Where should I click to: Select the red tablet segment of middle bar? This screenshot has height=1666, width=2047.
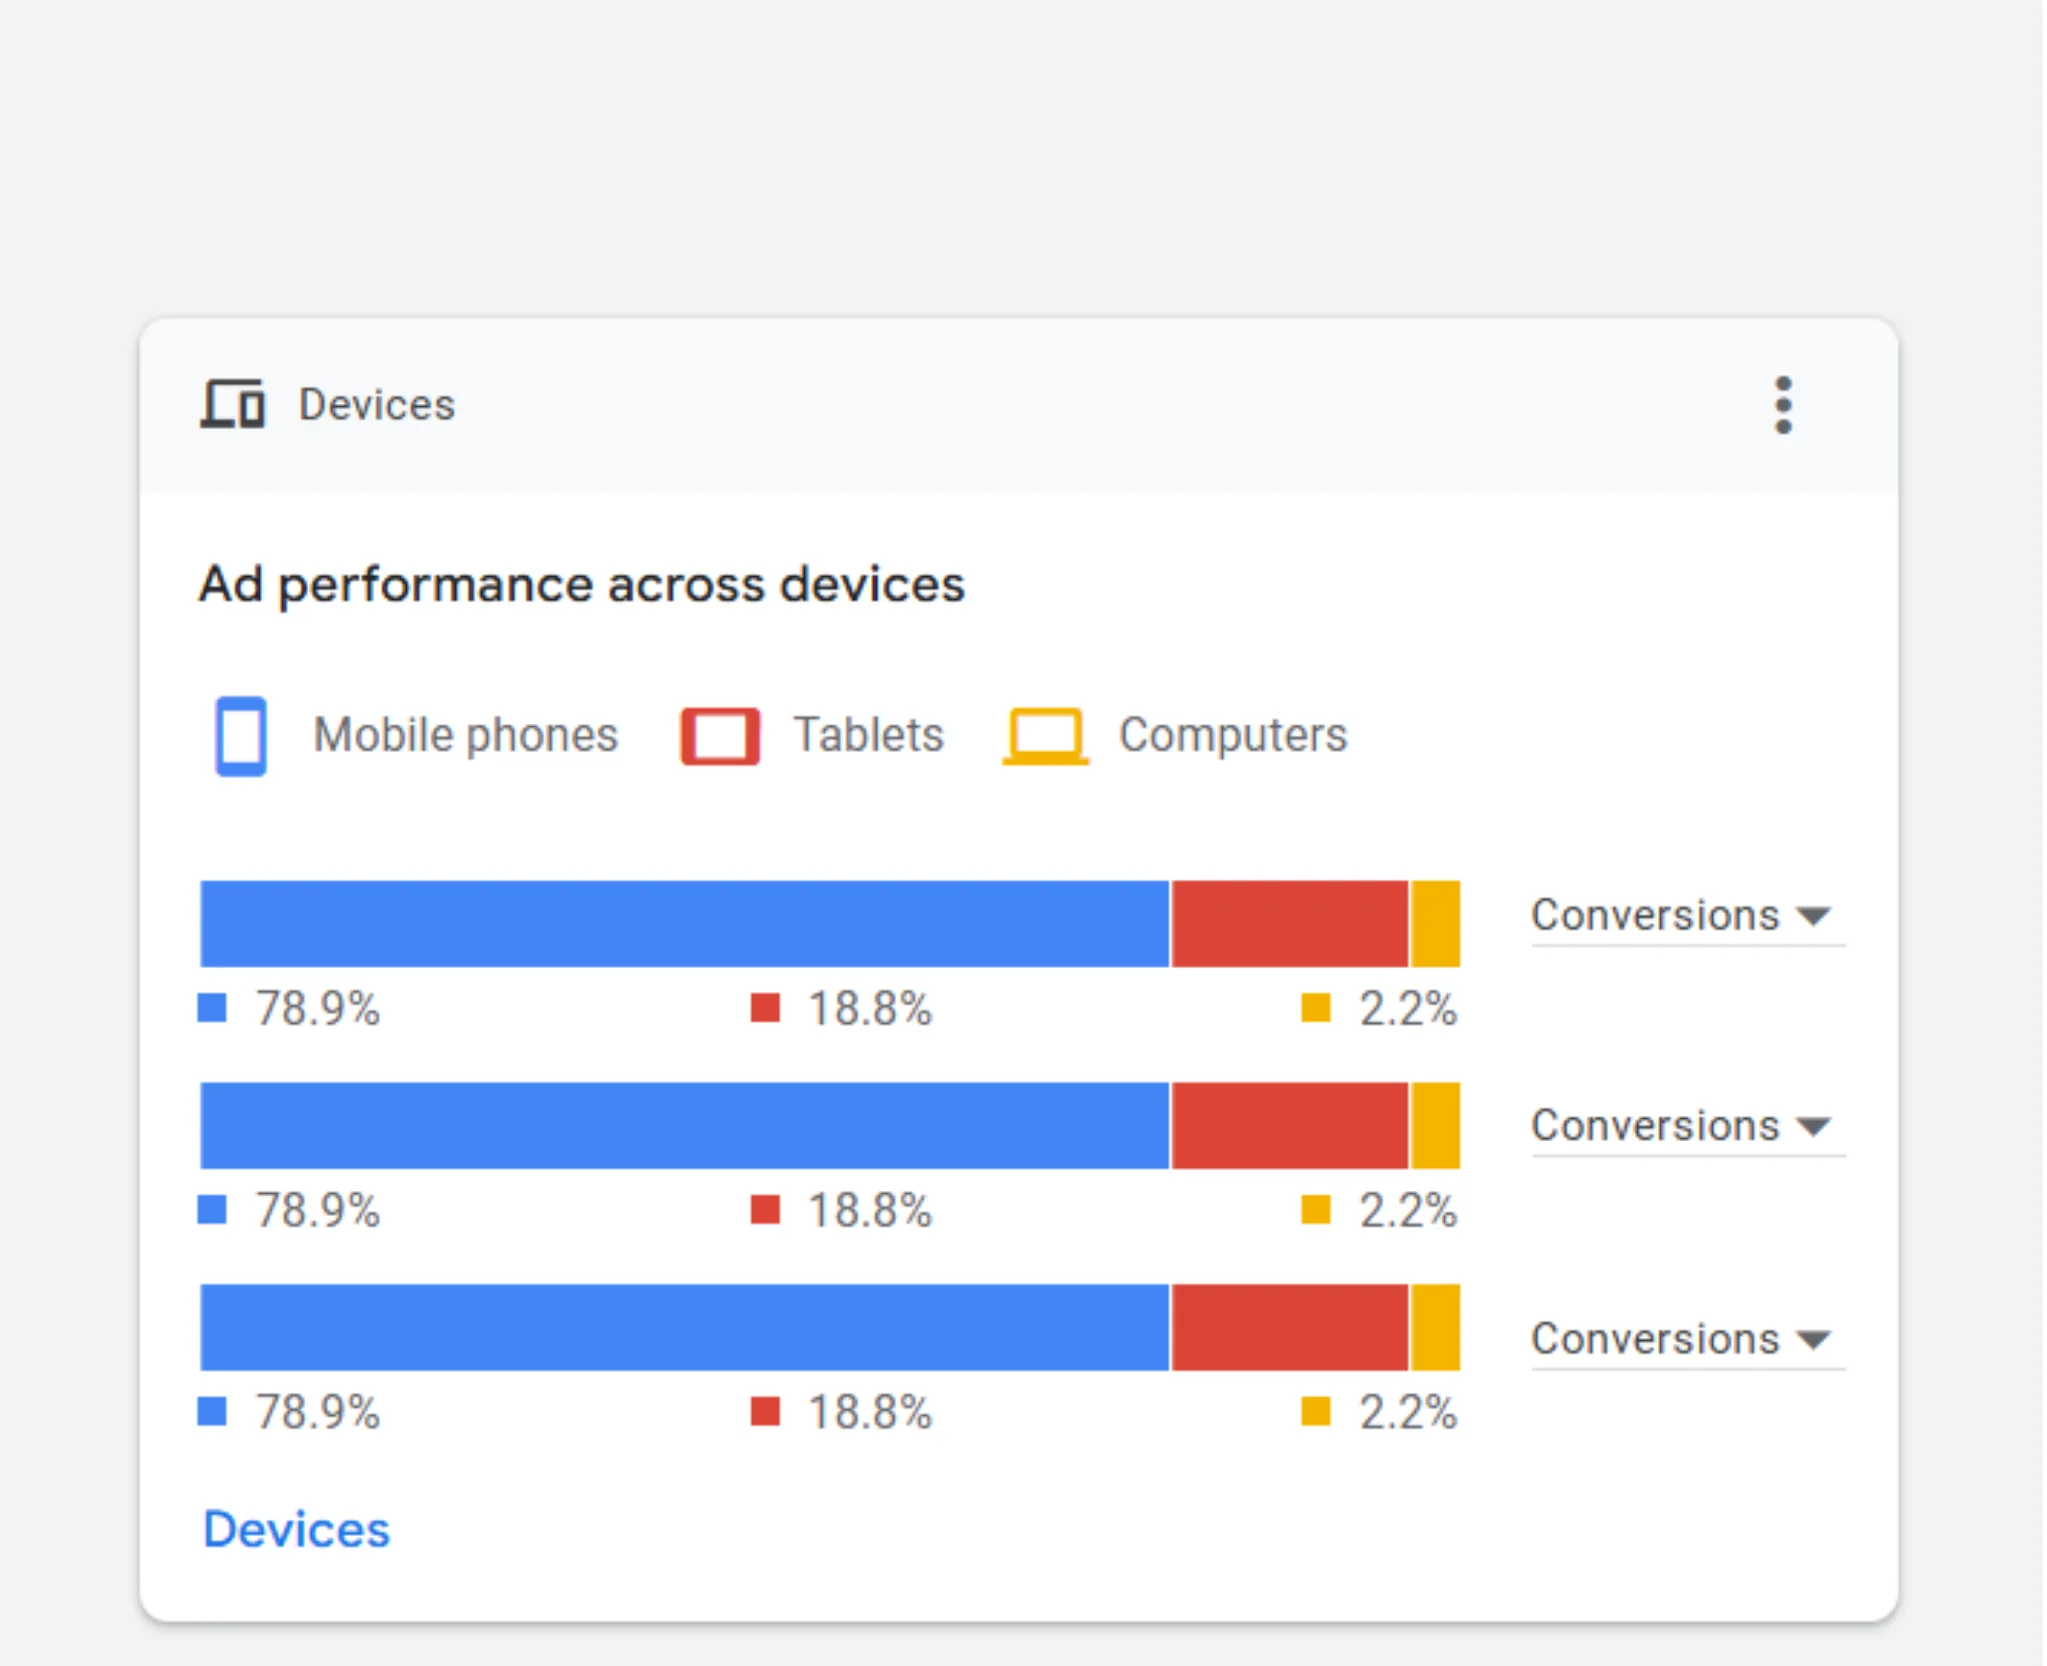click(1289, 1126)
